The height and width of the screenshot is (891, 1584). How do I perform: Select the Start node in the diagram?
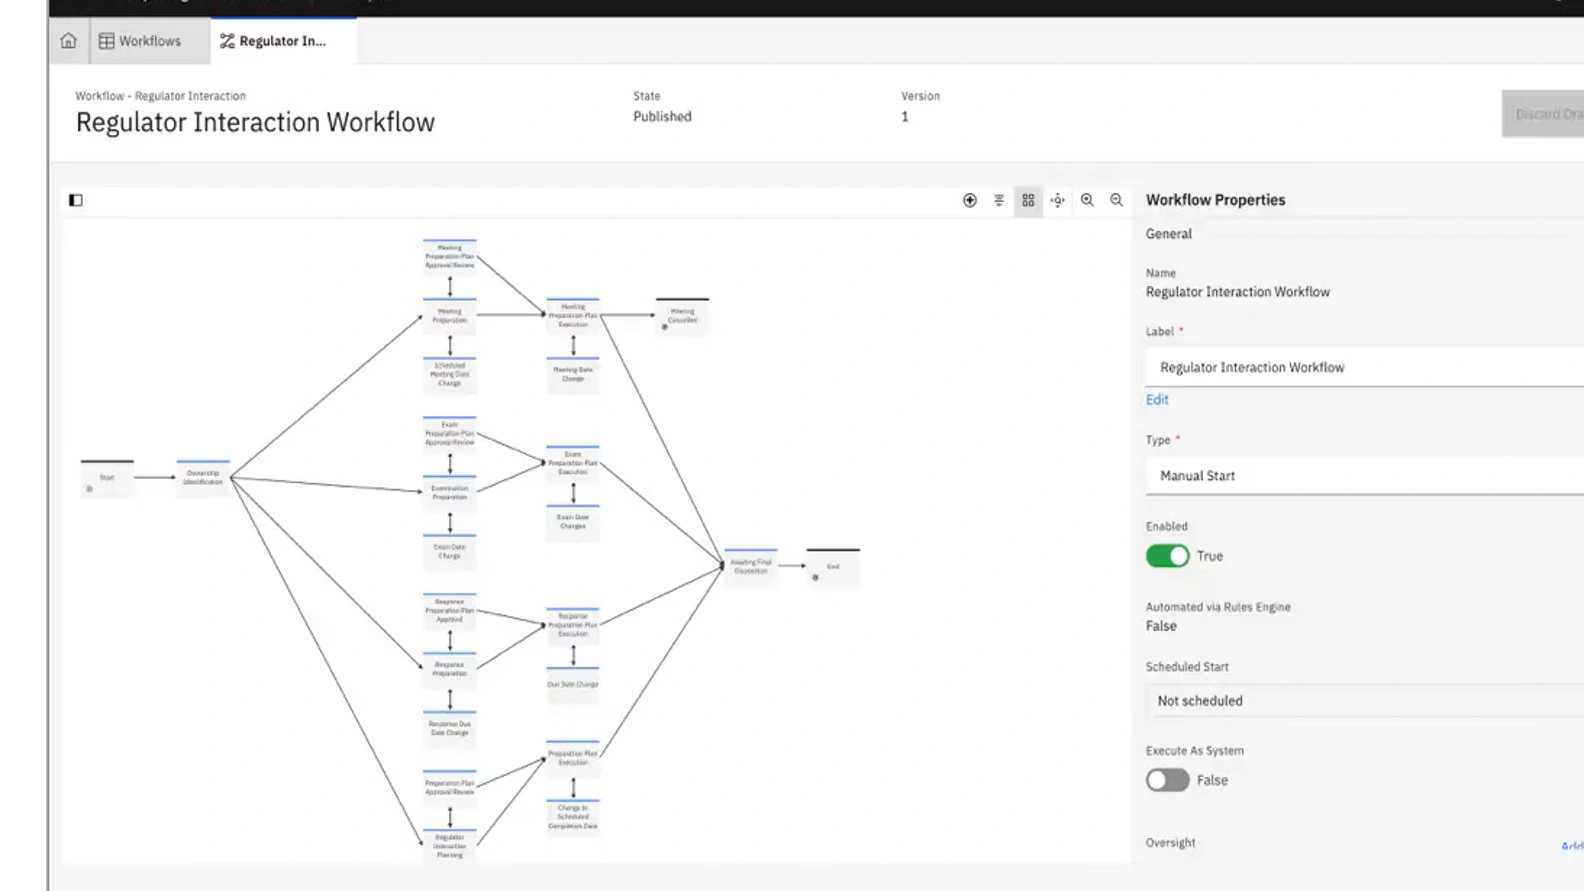point(107,478)
